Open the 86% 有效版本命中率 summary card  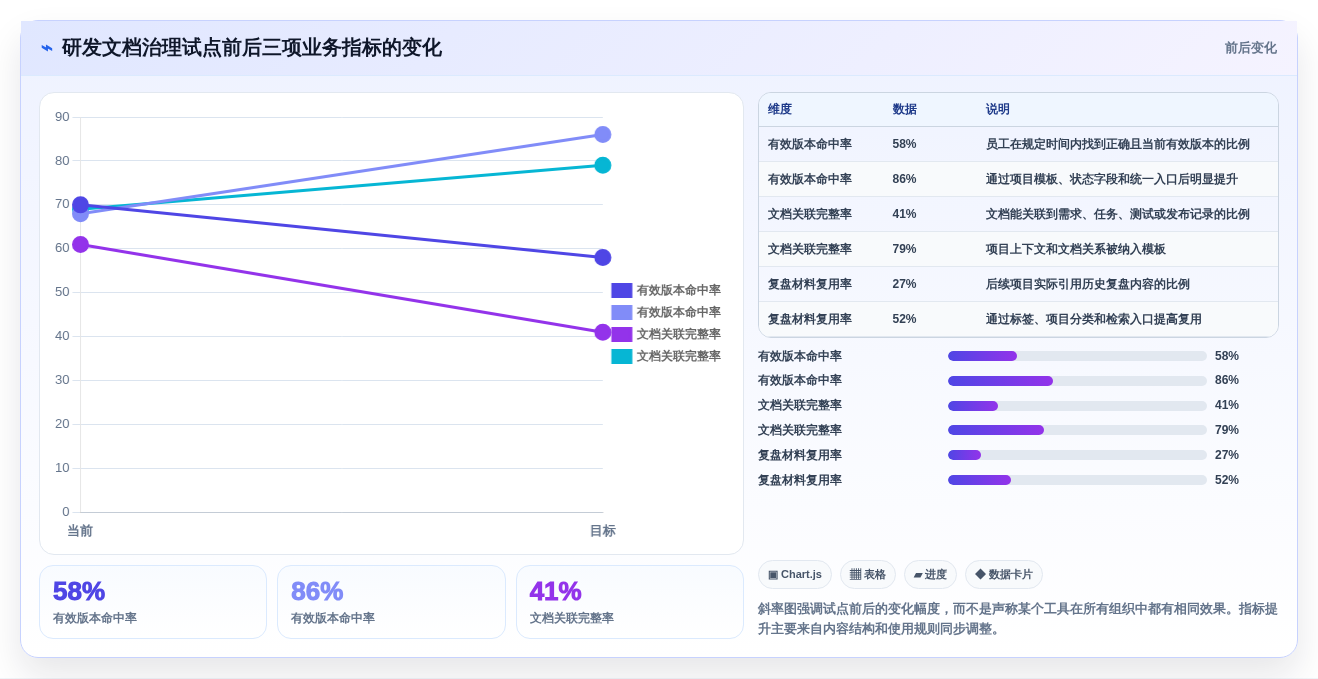(x=391, y=602)
